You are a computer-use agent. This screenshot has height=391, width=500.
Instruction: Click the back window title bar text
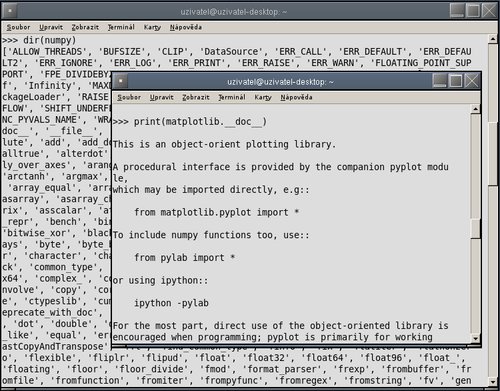tap(233, 12)
